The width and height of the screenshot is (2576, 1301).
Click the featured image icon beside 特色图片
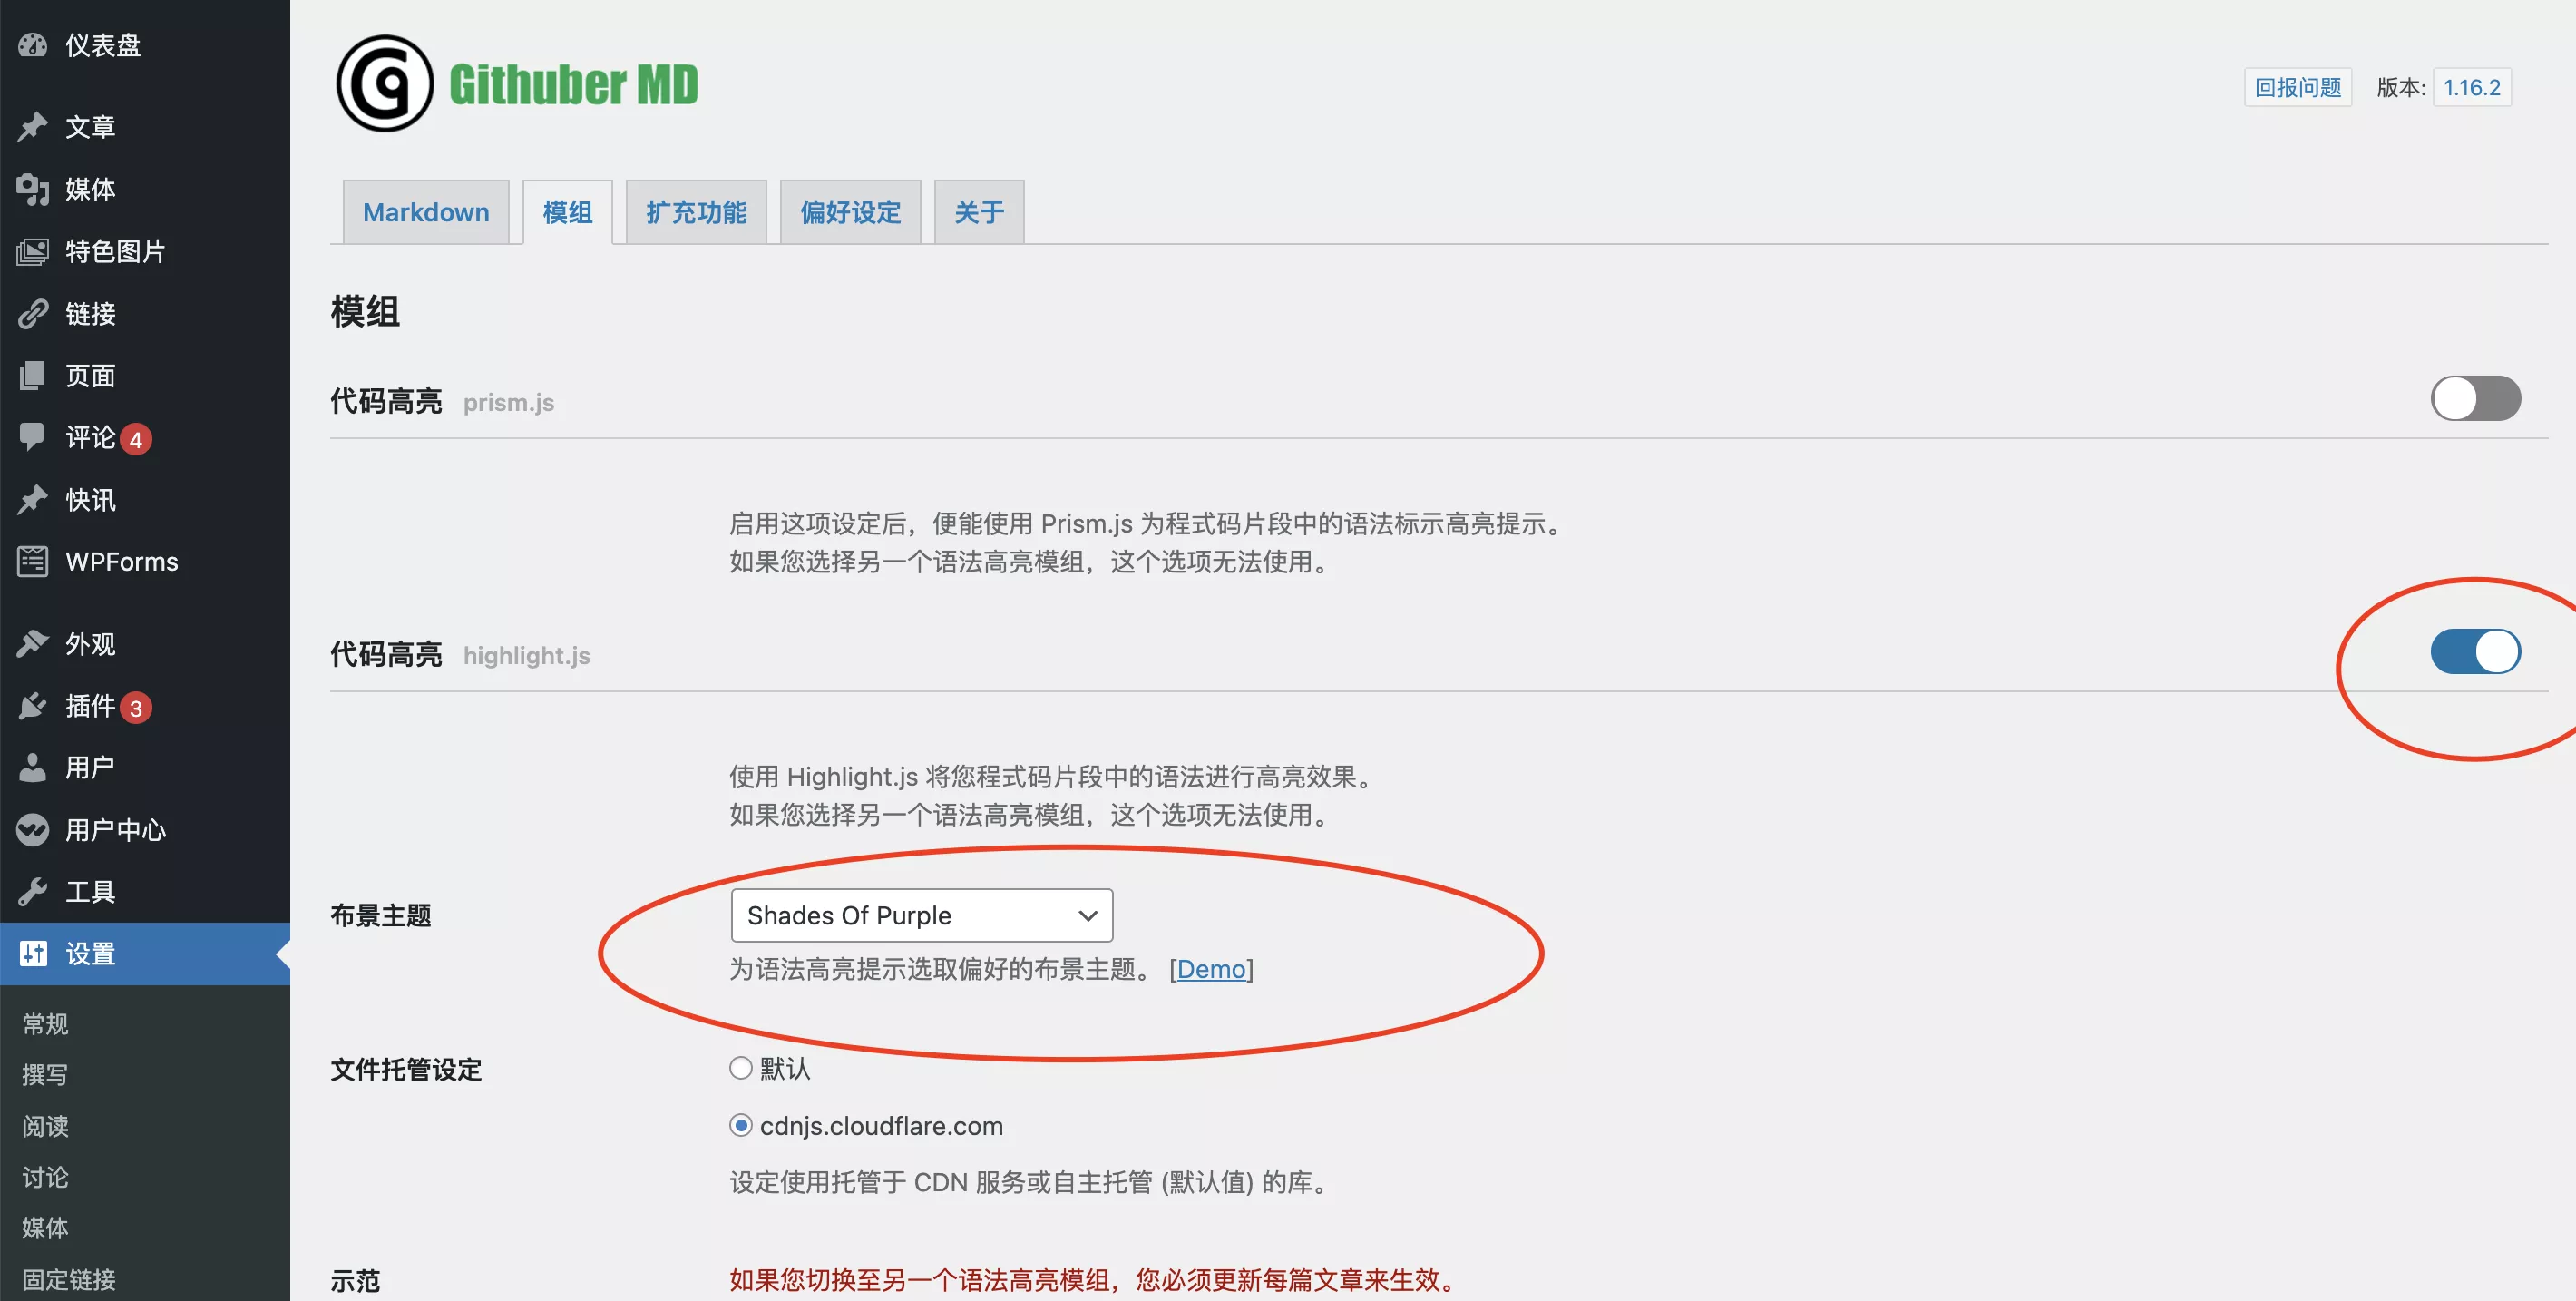(x=32, y=251)
